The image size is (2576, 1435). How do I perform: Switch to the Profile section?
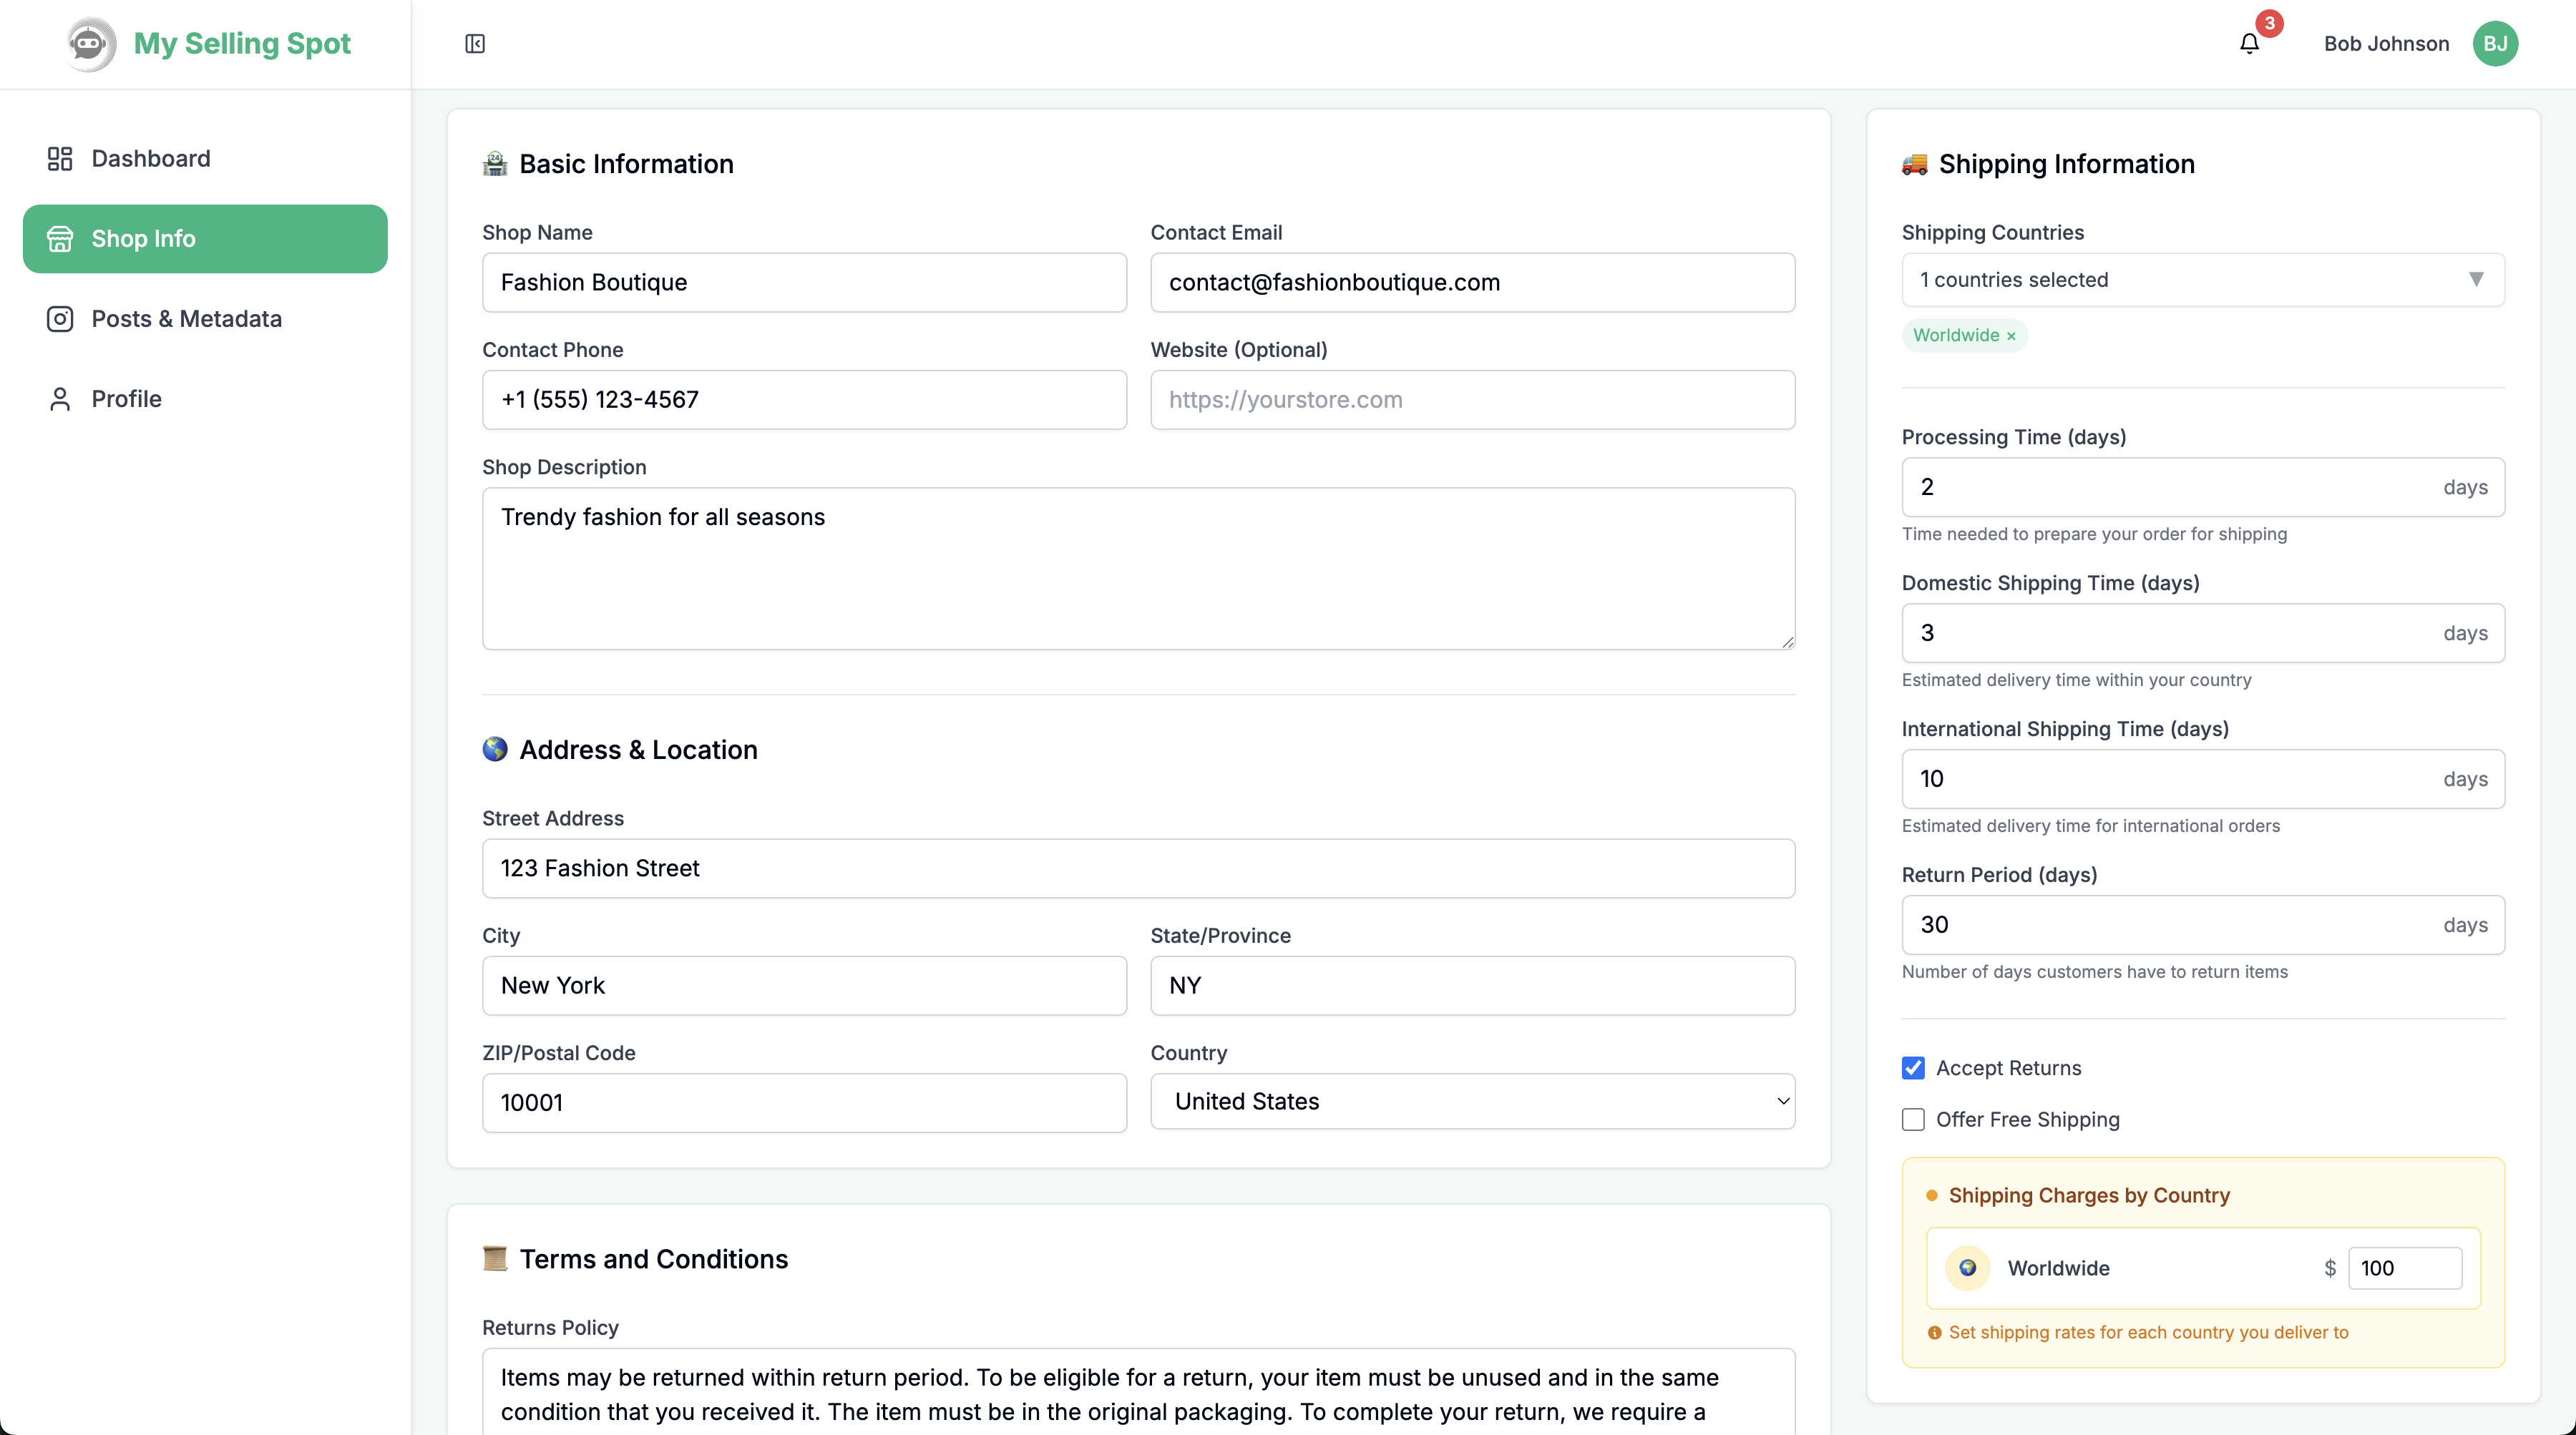[x=126, y=398]
